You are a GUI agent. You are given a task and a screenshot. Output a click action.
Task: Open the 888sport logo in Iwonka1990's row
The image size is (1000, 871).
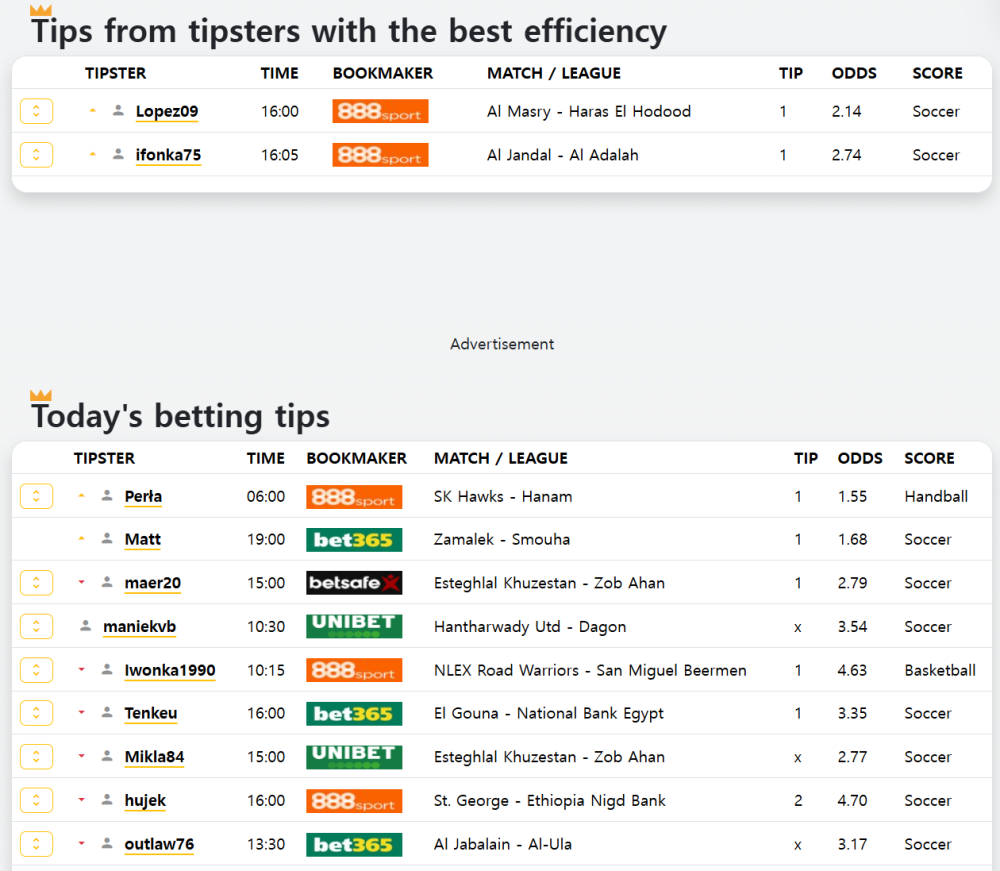(x=354, y=670)
